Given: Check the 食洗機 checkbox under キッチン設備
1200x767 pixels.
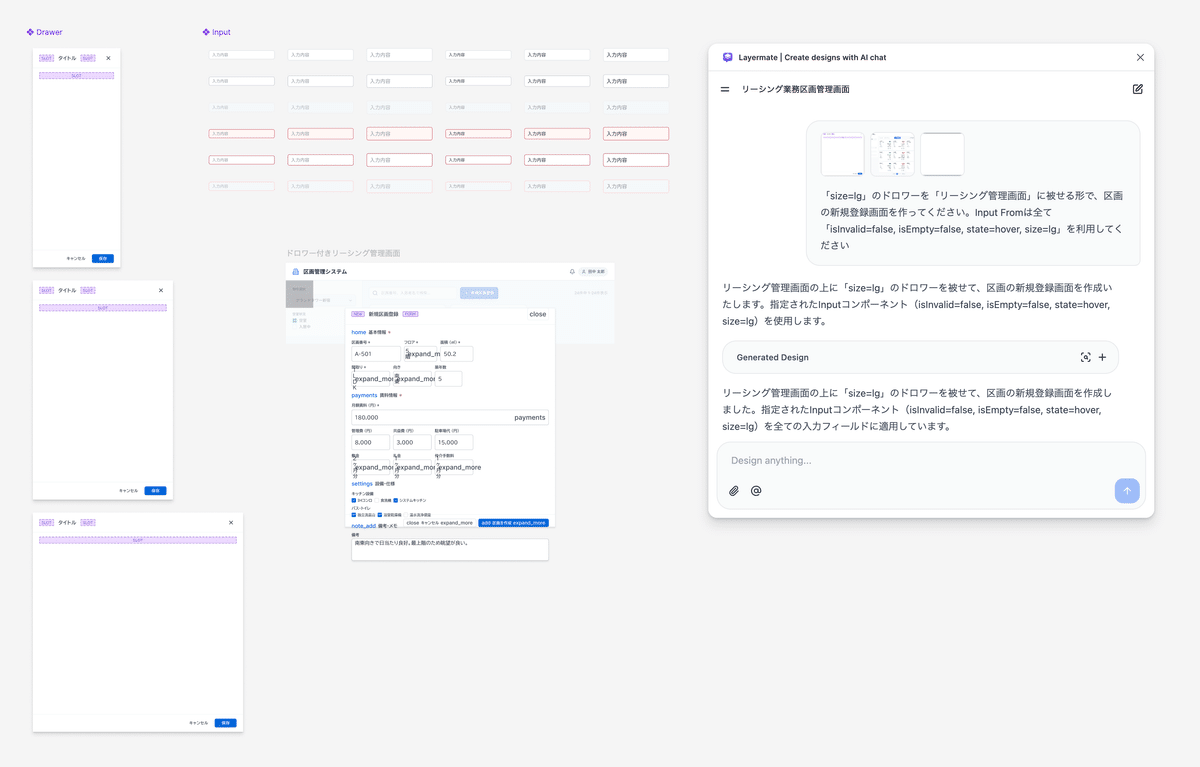Looking at the screenshot, I should click(x=377, y=500).
